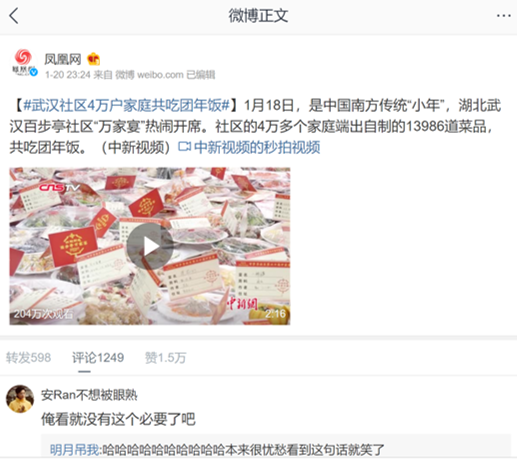The height and width of the screenshot is (460, 517).
Task: Open replier 明月吊我's profile link
Action: pos(74,450)
